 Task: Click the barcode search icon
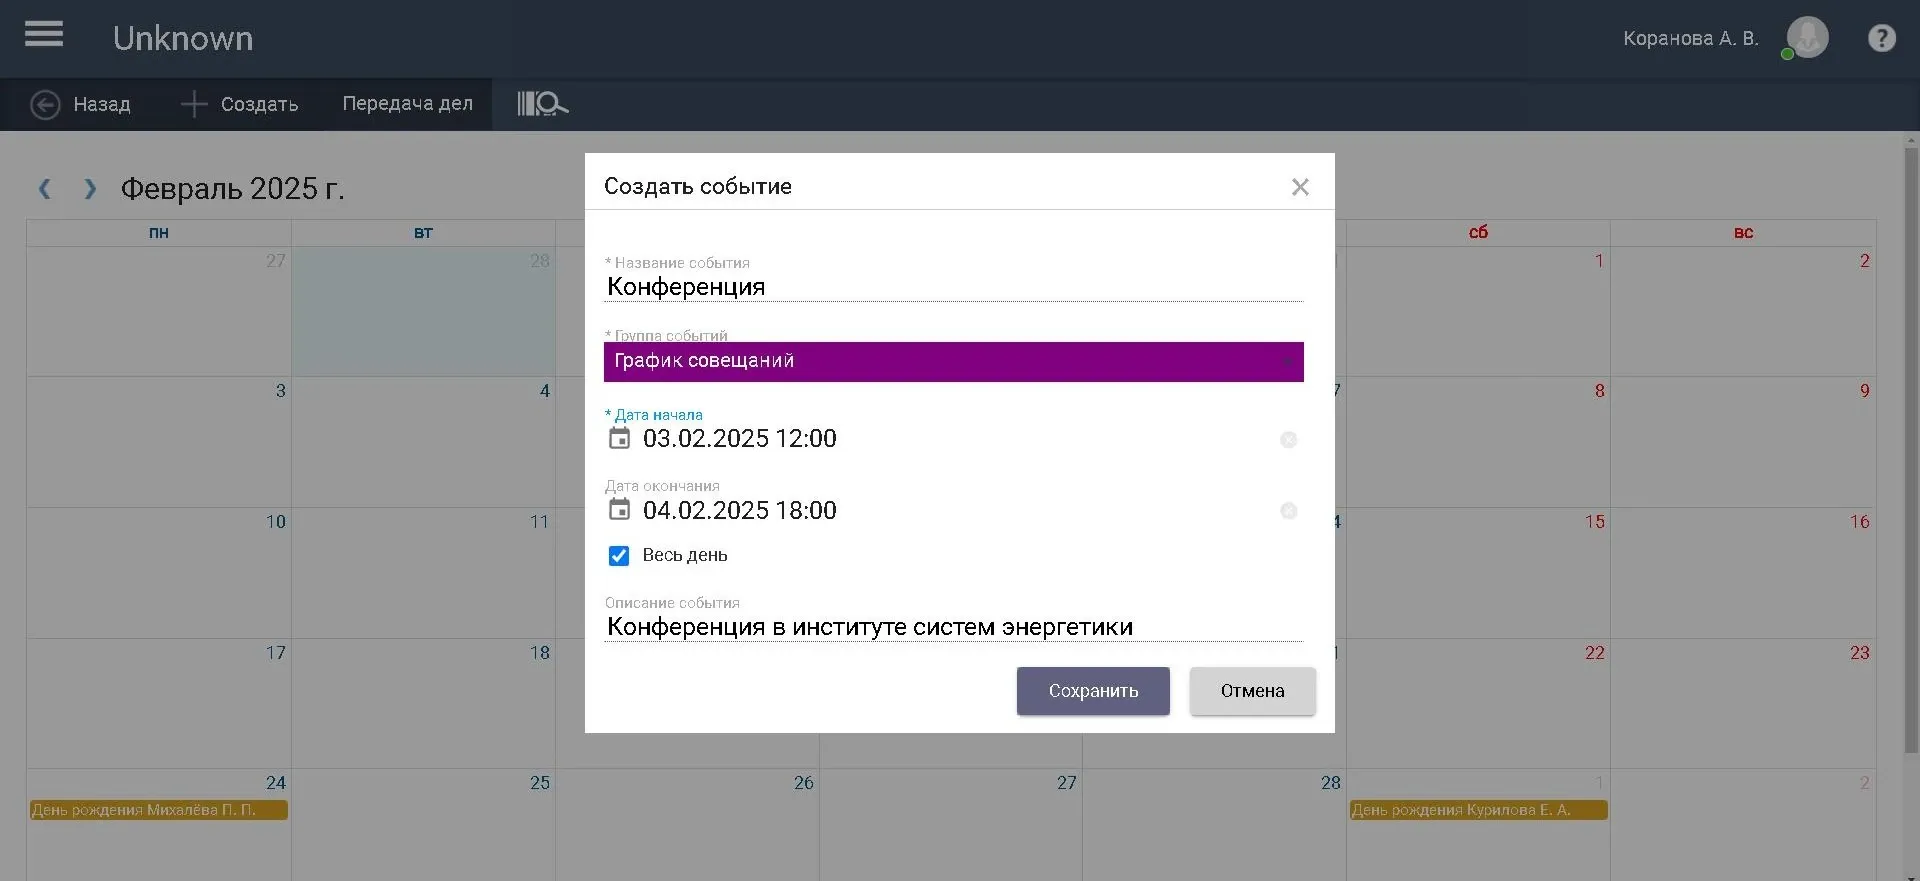(x=542, y=104)
